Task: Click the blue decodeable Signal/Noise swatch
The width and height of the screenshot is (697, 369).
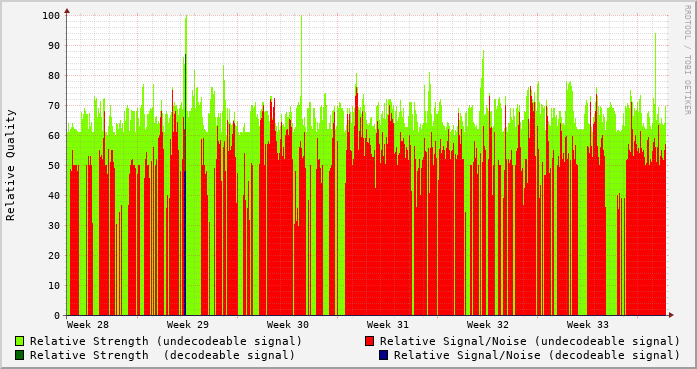Action: (x=383, y=355)
